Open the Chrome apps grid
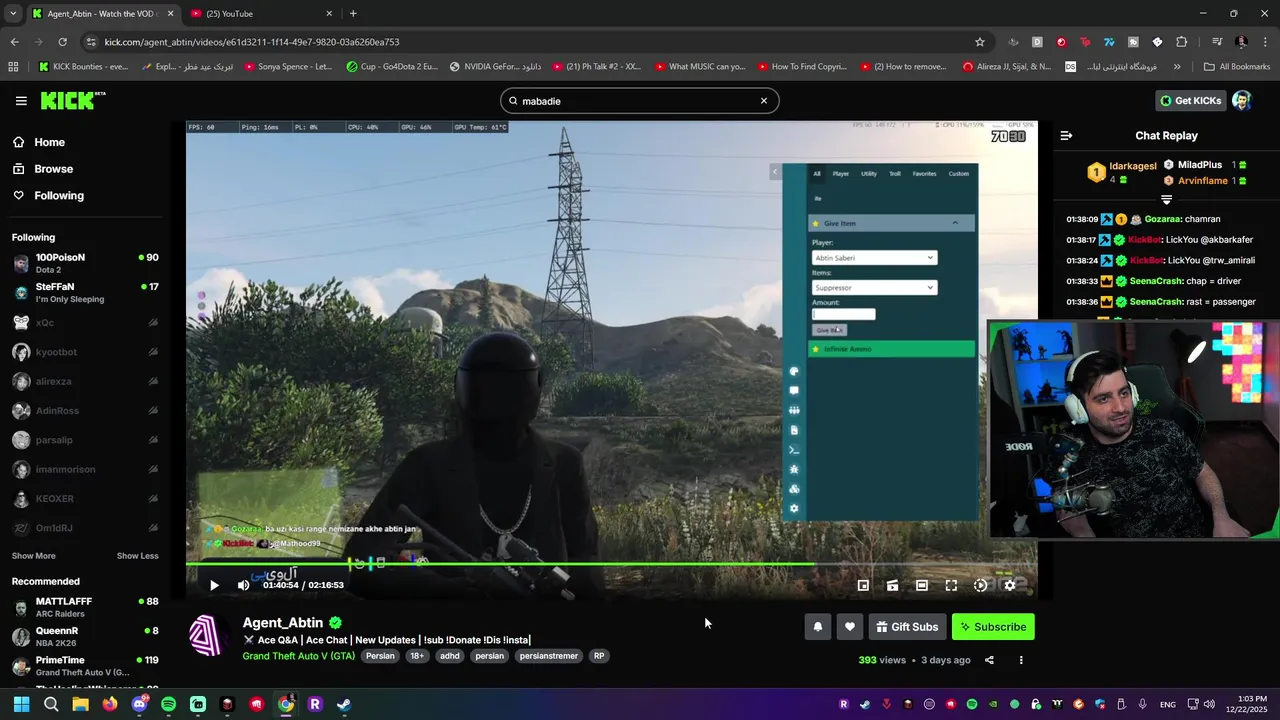 tap(13, 67)
